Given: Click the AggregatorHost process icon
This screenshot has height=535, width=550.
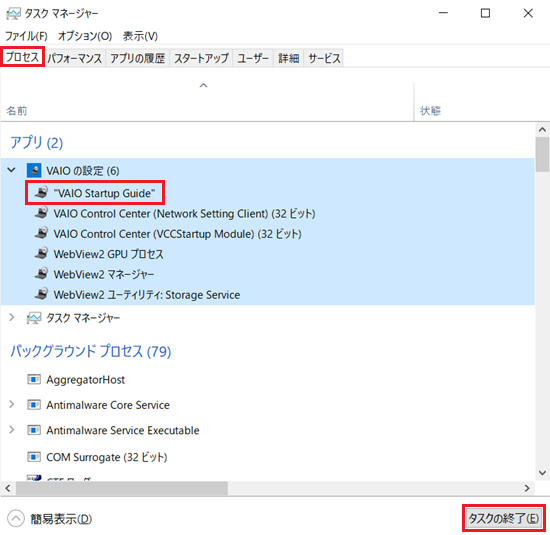Looking at the screenshot, I should tap(34, 380).
